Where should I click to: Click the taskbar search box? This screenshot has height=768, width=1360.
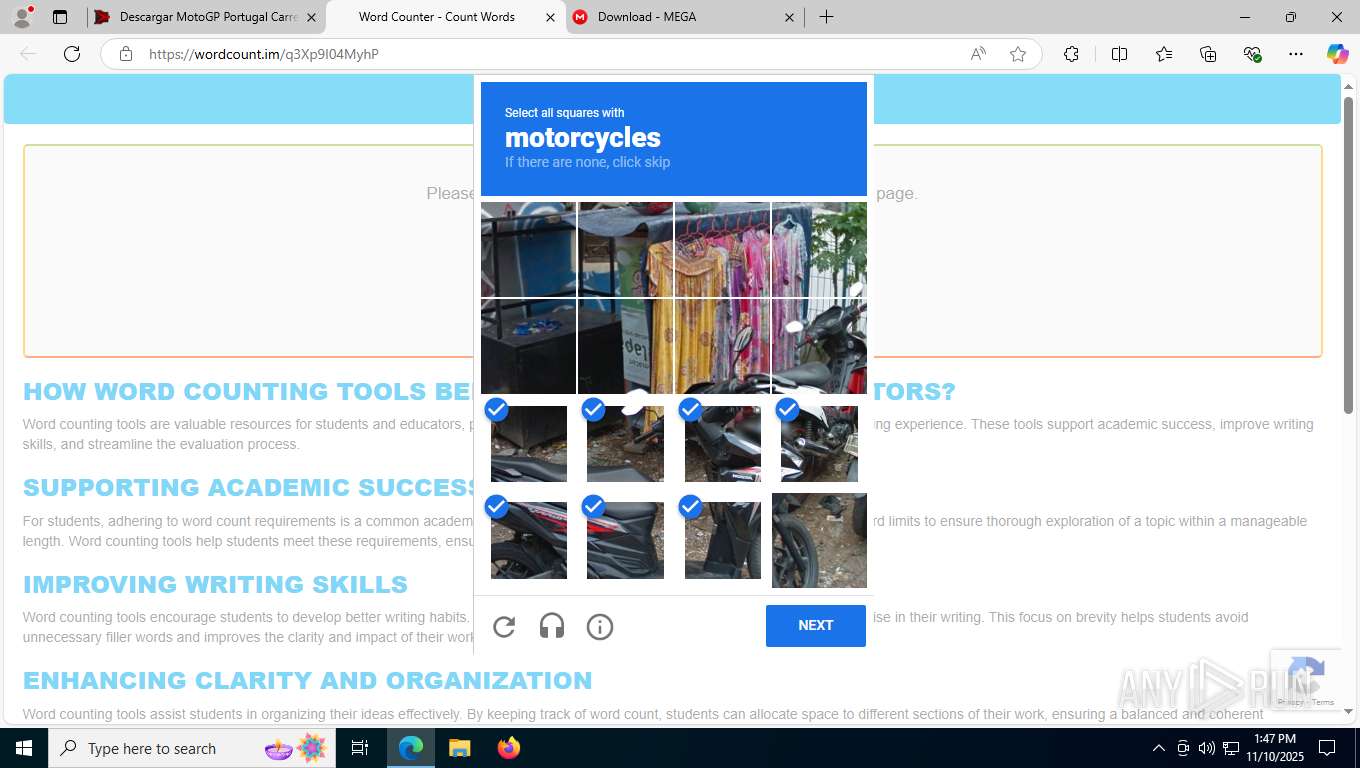point(193,748)
